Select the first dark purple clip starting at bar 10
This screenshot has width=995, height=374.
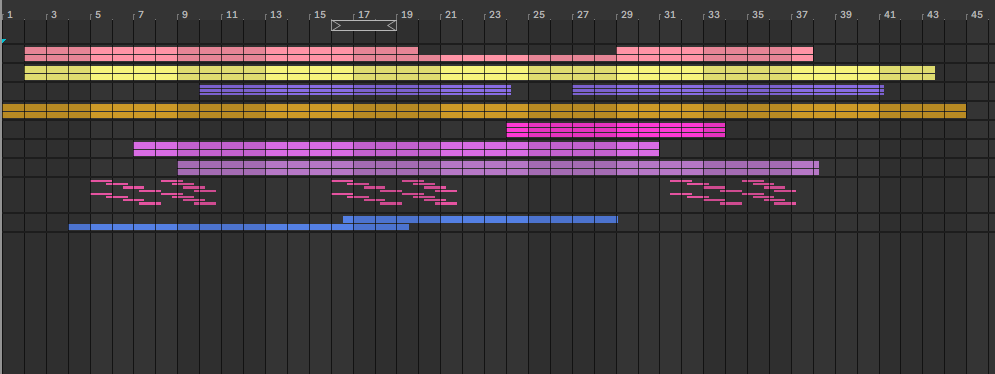(355, 90)
